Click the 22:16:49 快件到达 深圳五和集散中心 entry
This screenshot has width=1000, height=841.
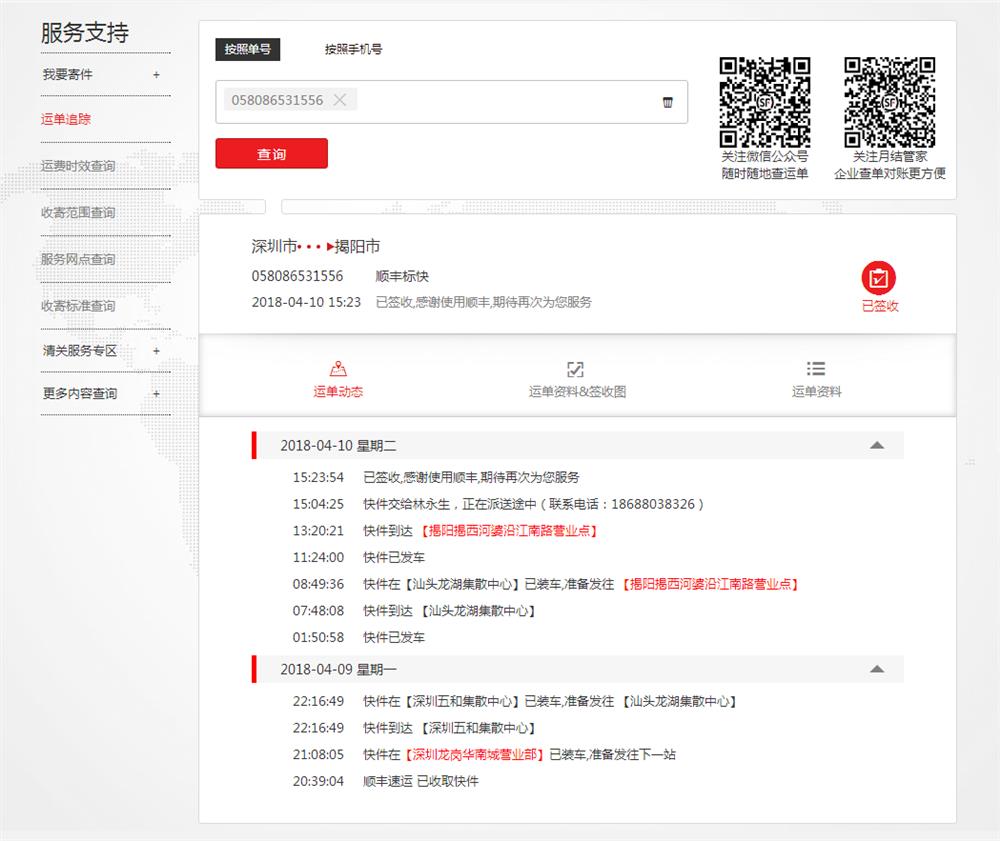tap(414, 728)
